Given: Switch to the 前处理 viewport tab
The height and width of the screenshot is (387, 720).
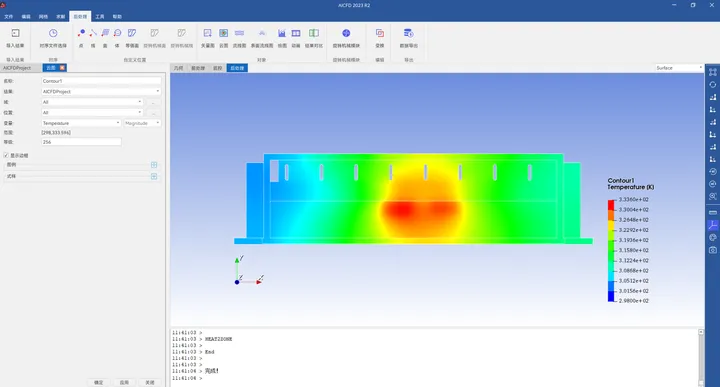Looking at the screenshot, I should click(198, 68).
